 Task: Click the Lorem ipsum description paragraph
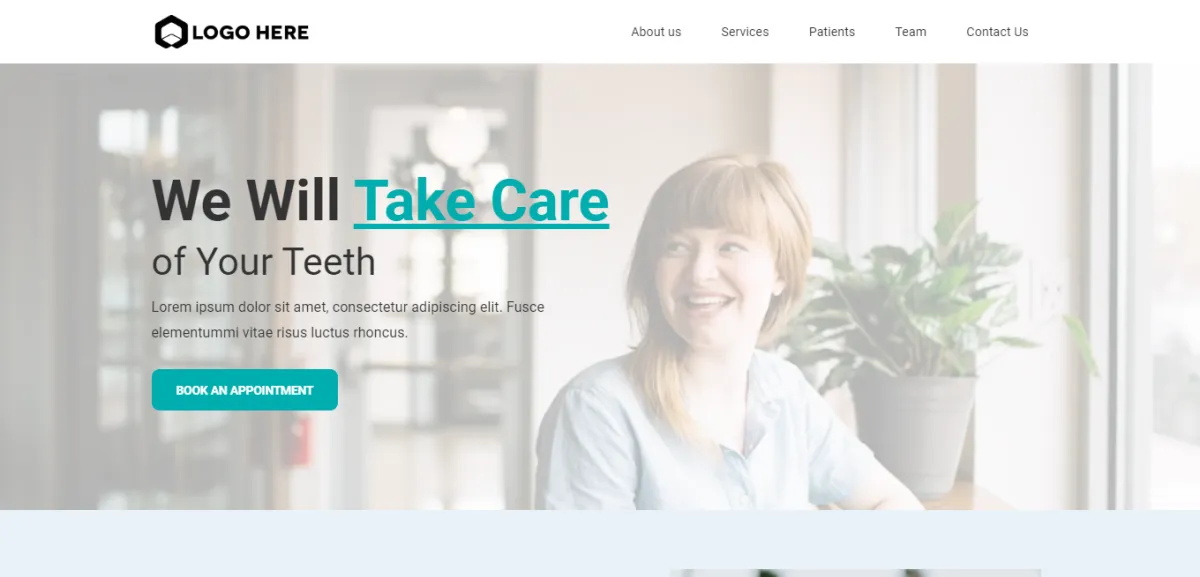(x=348, y=319)
